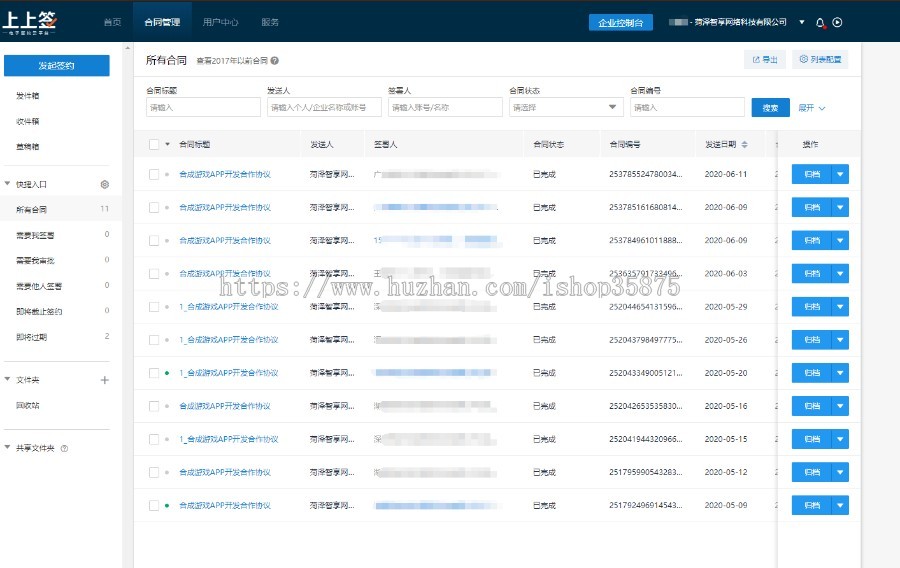Open the contract title link dated 2020-06-11

coord(225,174)
